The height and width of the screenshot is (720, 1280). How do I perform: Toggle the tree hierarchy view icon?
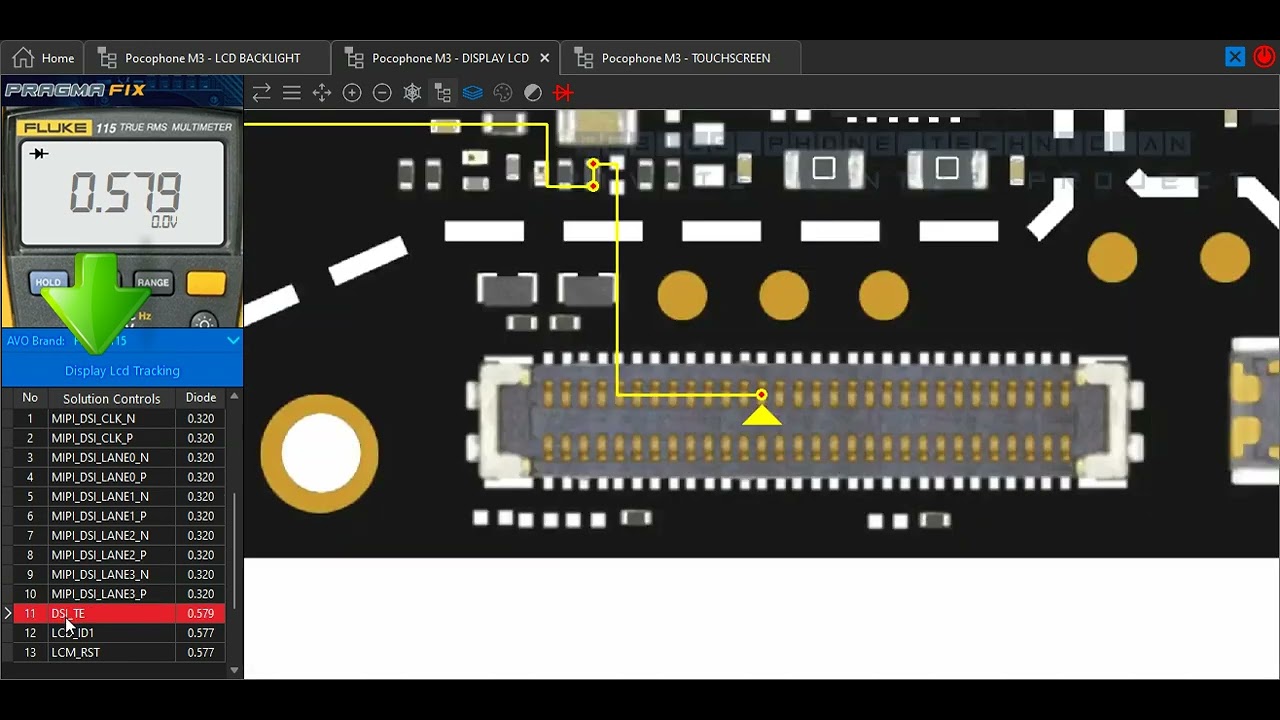pos(442,93)
